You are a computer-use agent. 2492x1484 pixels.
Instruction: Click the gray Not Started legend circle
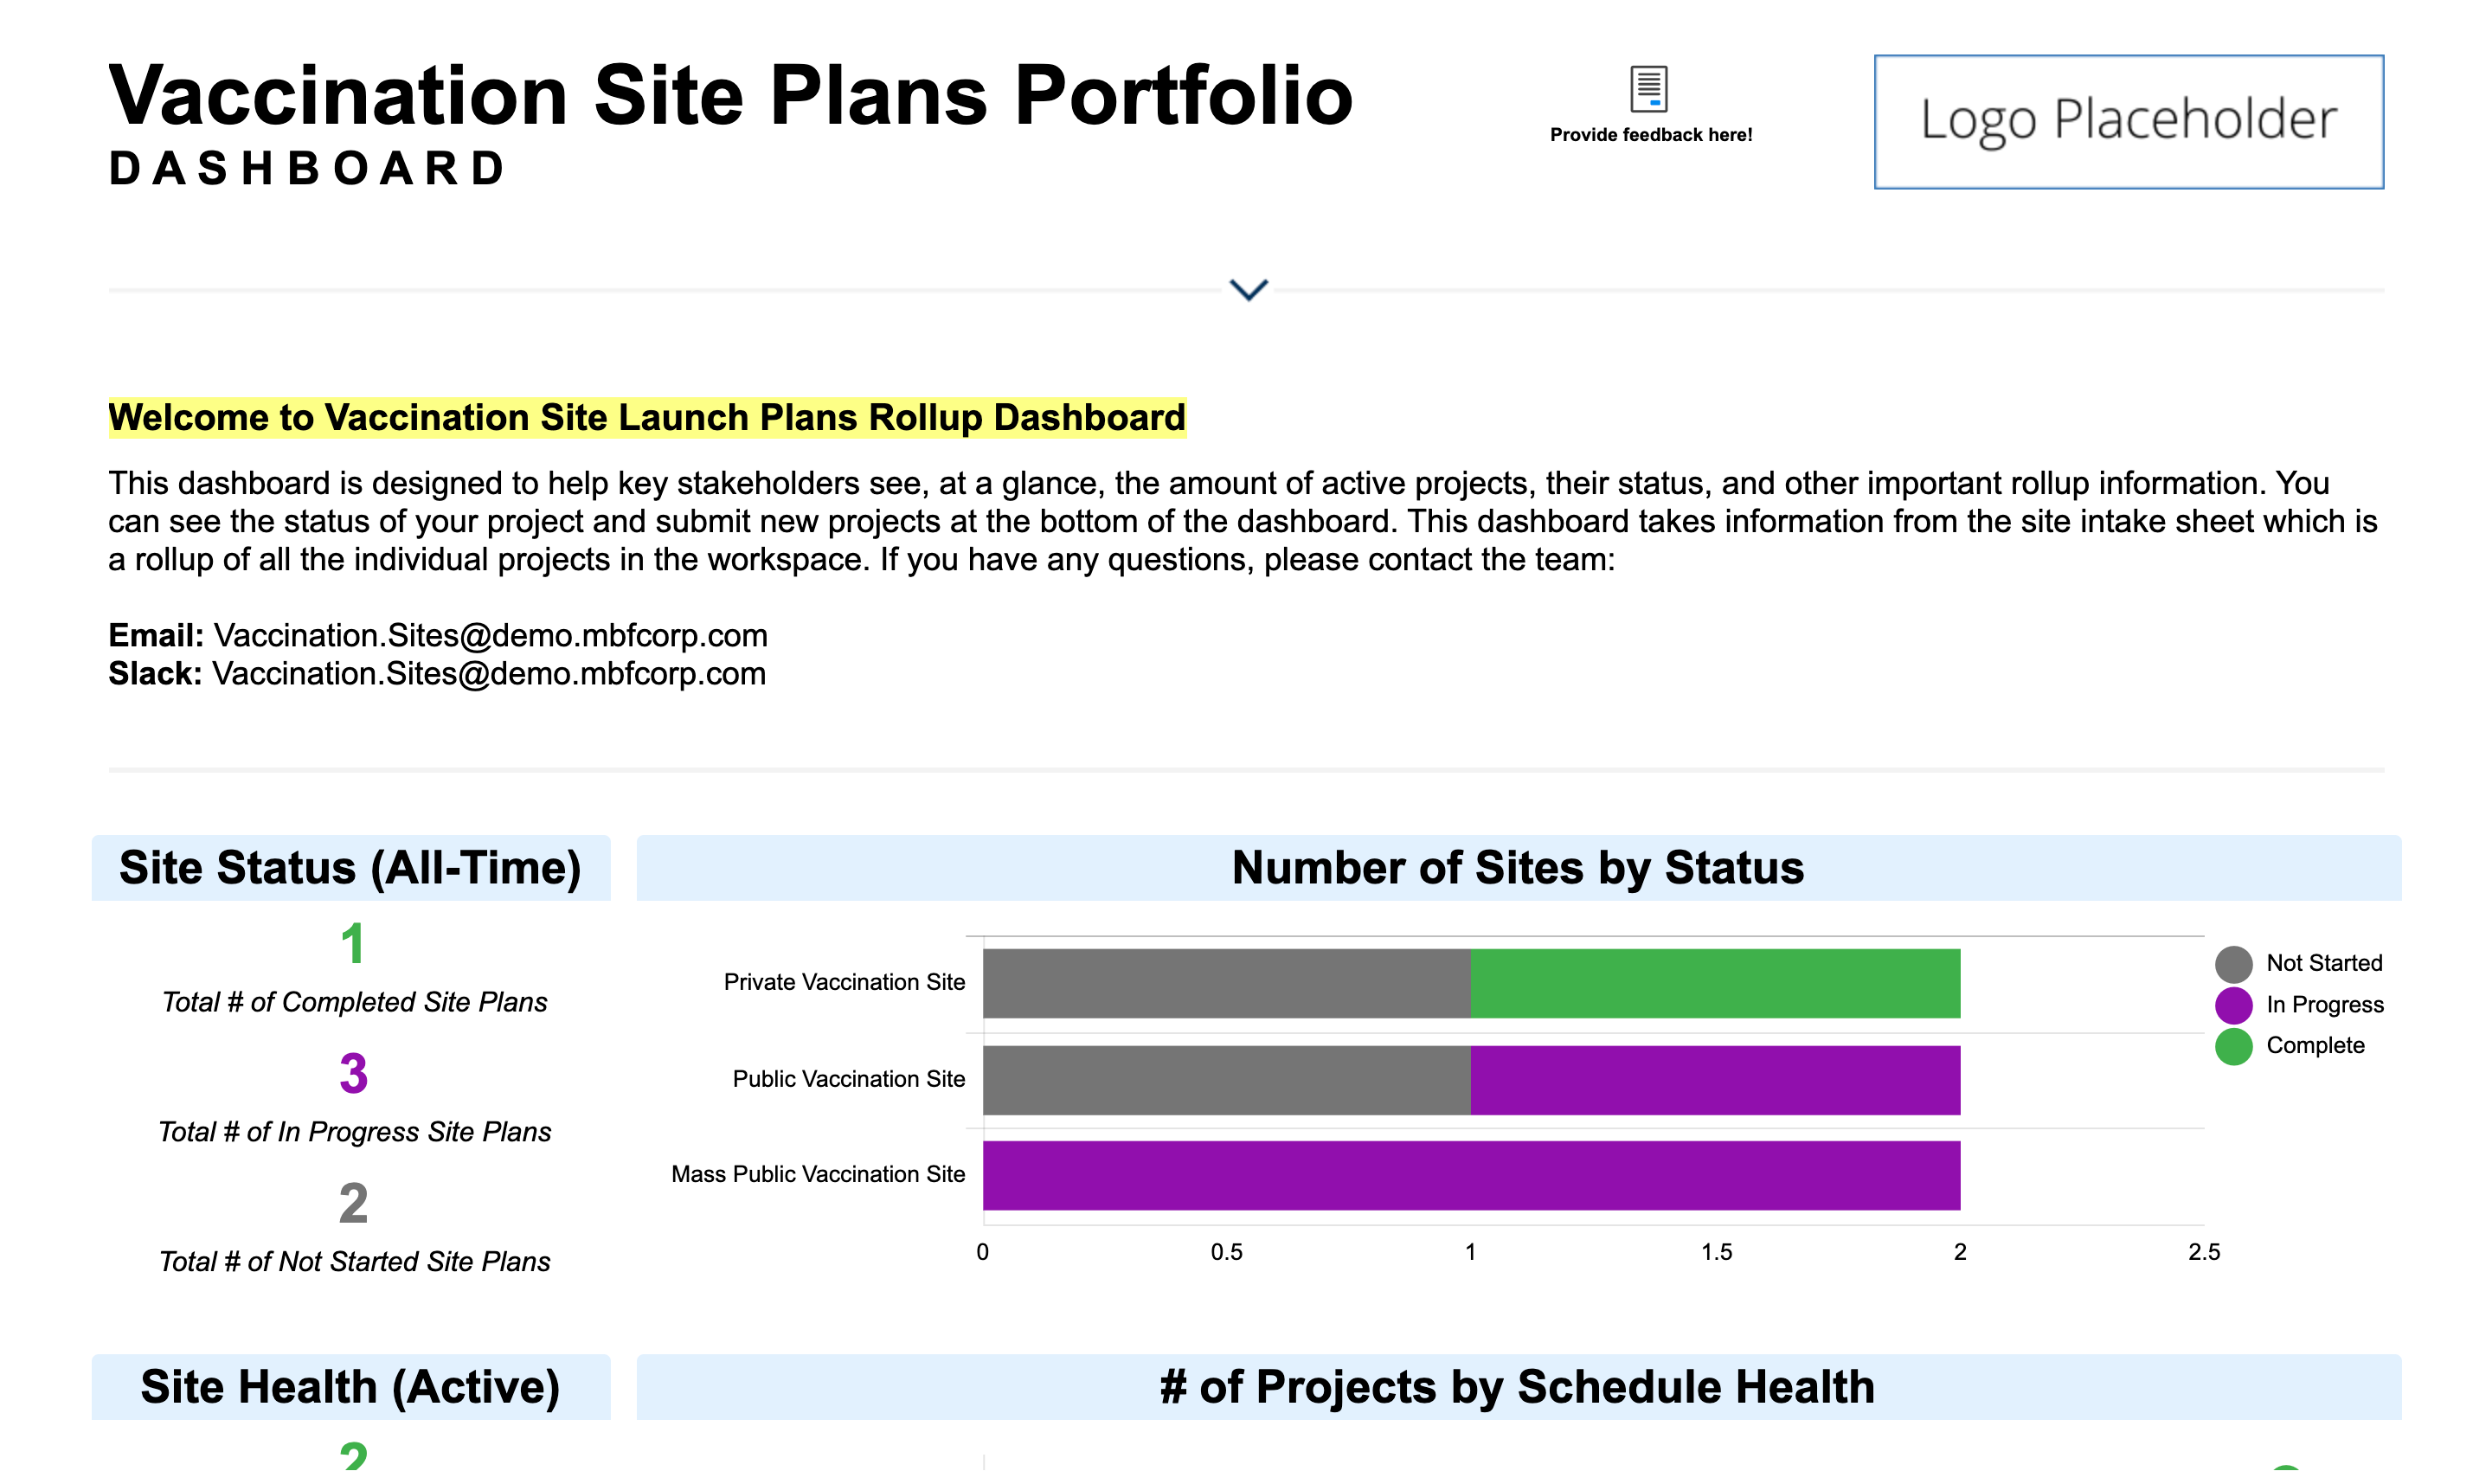tap(2233, 964)
